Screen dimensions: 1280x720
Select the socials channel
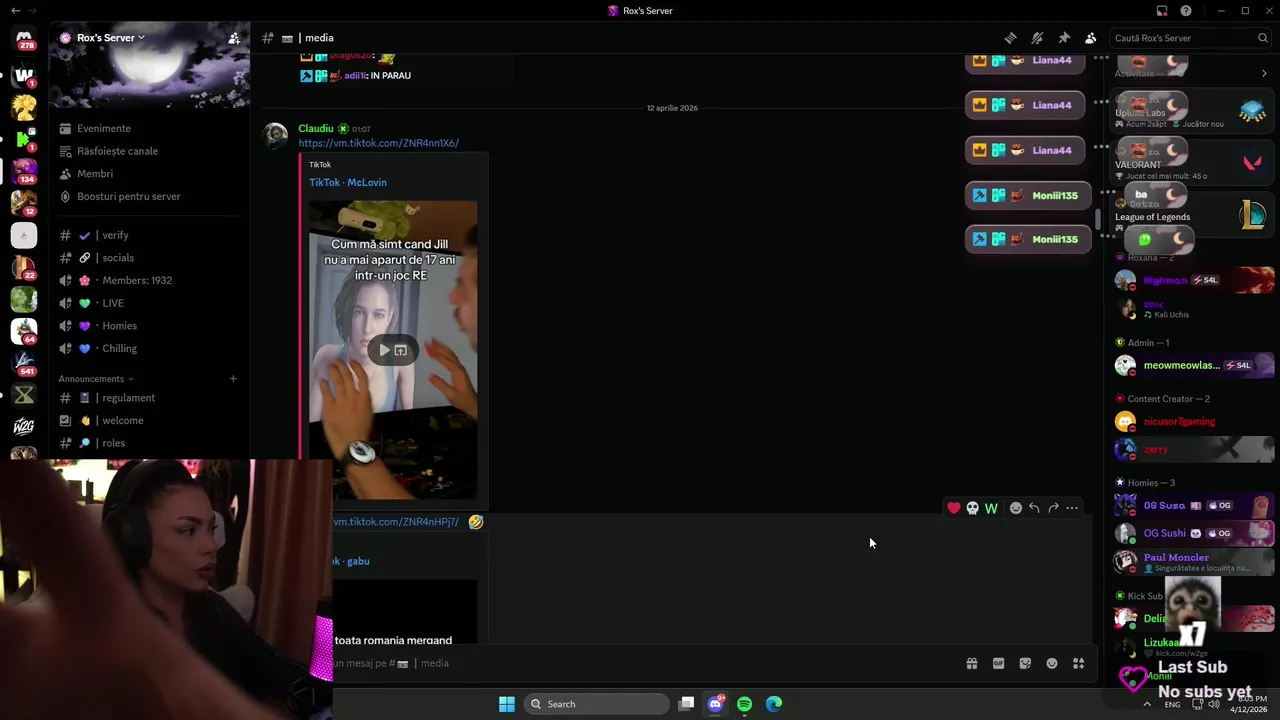(117, 258)
